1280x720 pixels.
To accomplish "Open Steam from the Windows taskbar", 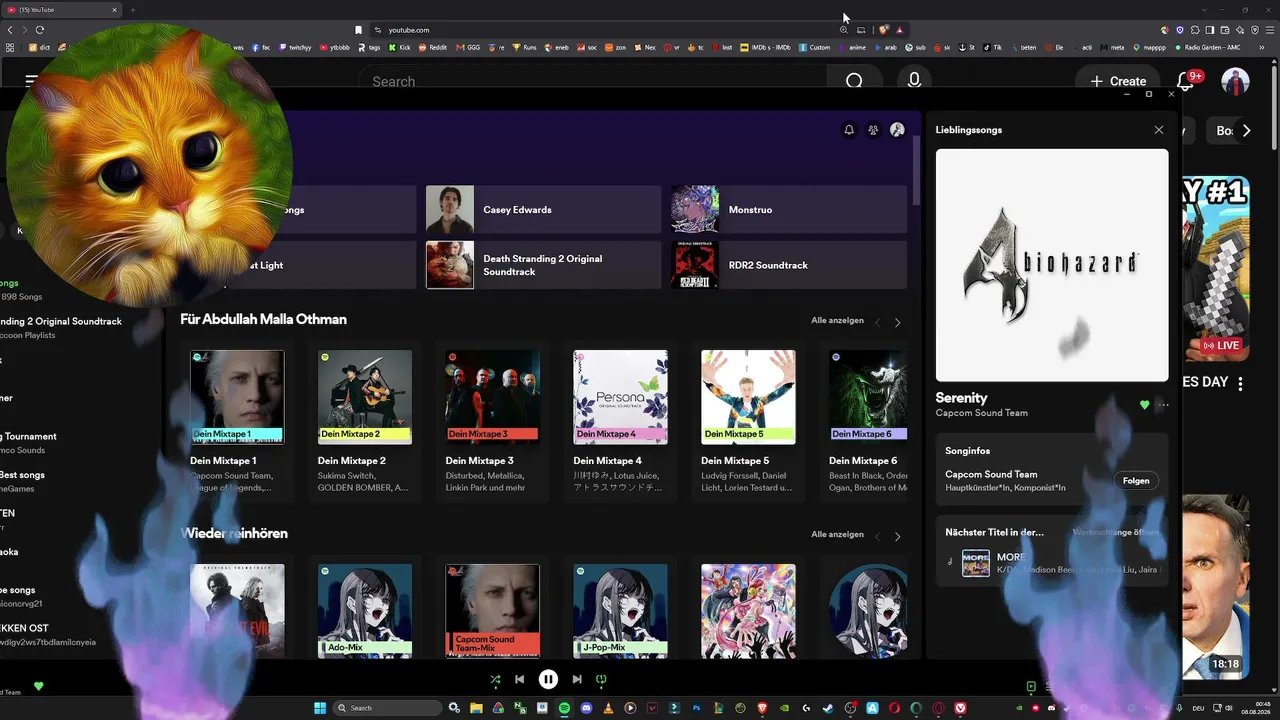I will pyautogui.click(x=828, y=708).
